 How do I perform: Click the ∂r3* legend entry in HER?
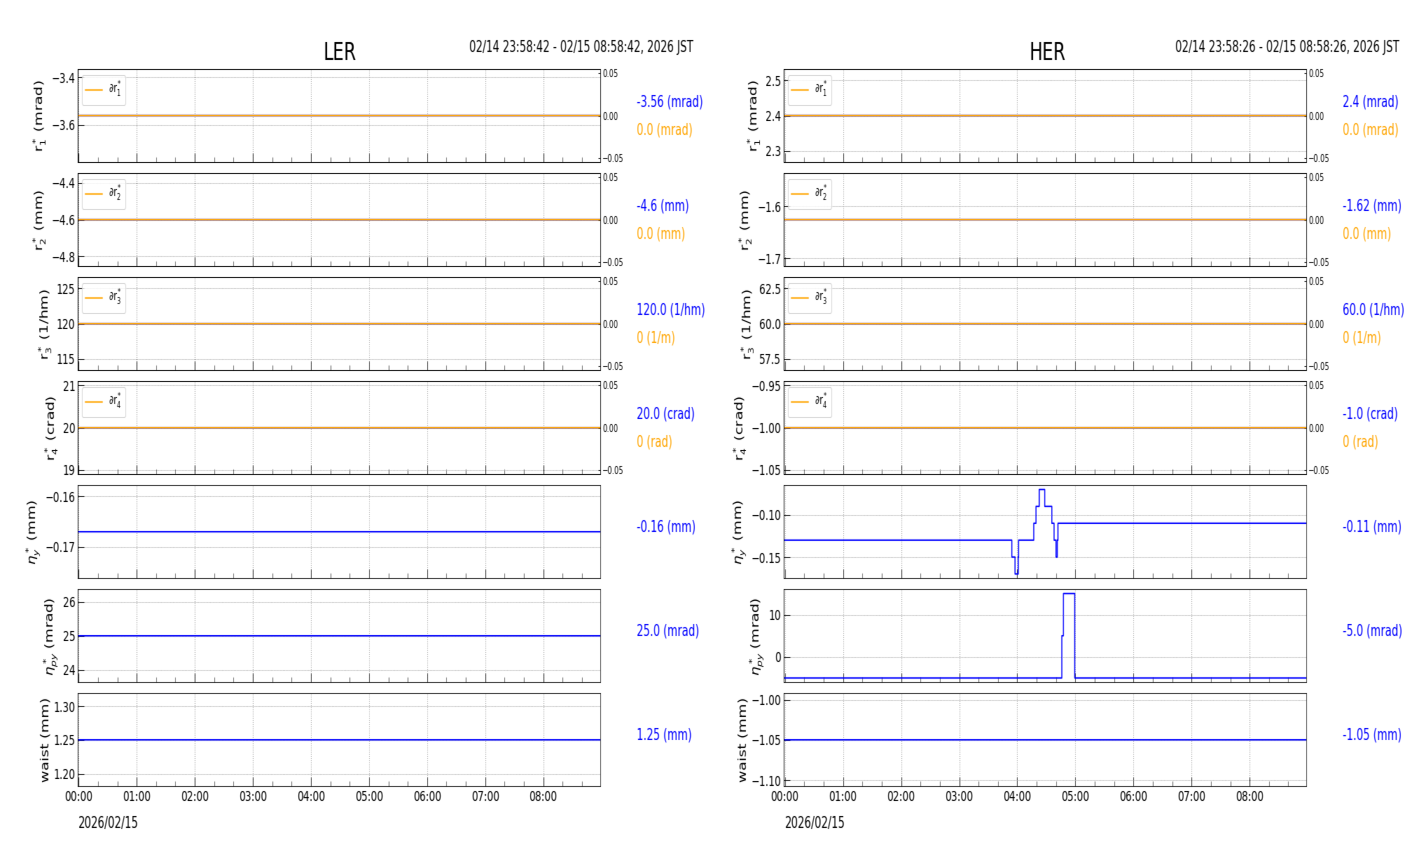pyautogui.click(x=810, y=298)
